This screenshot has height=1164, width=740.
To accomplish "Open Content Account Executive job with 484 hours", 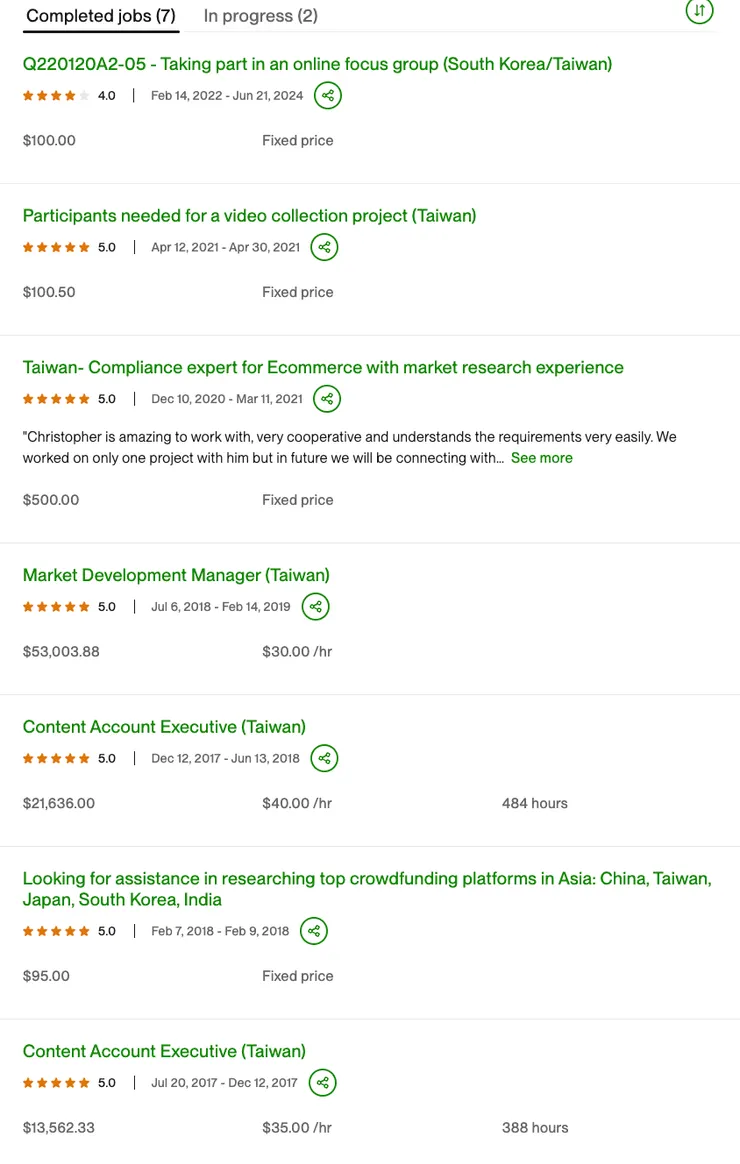I will coord(164,727).
